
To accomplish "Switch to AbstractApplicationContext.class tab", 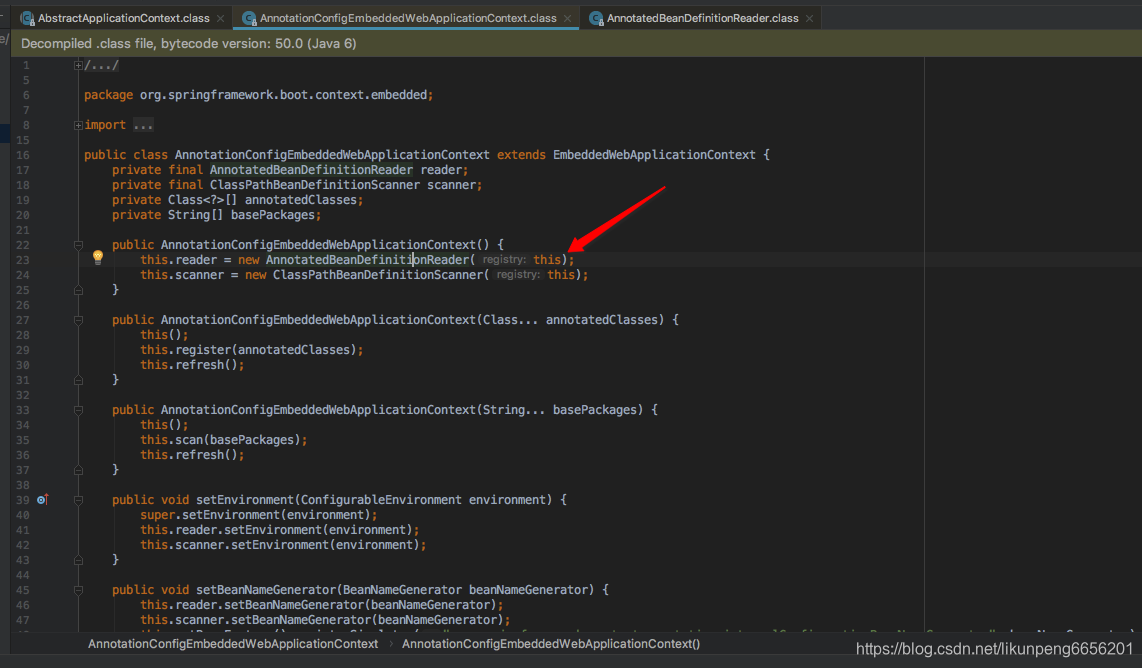I will (x=123, y=18).
